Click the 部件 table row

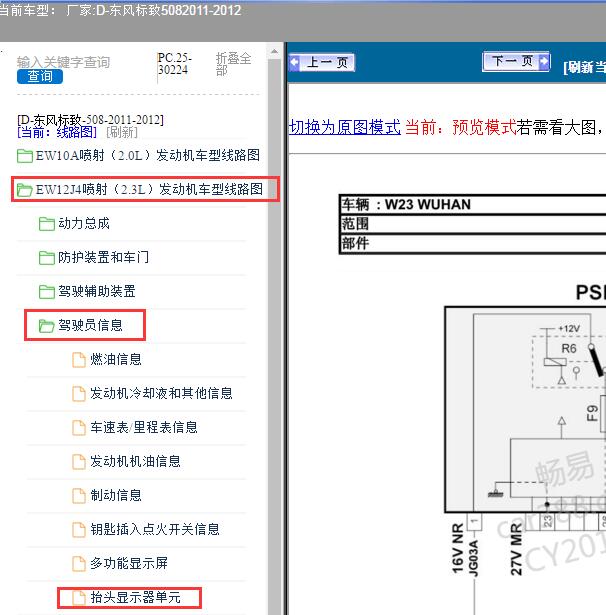473,244
